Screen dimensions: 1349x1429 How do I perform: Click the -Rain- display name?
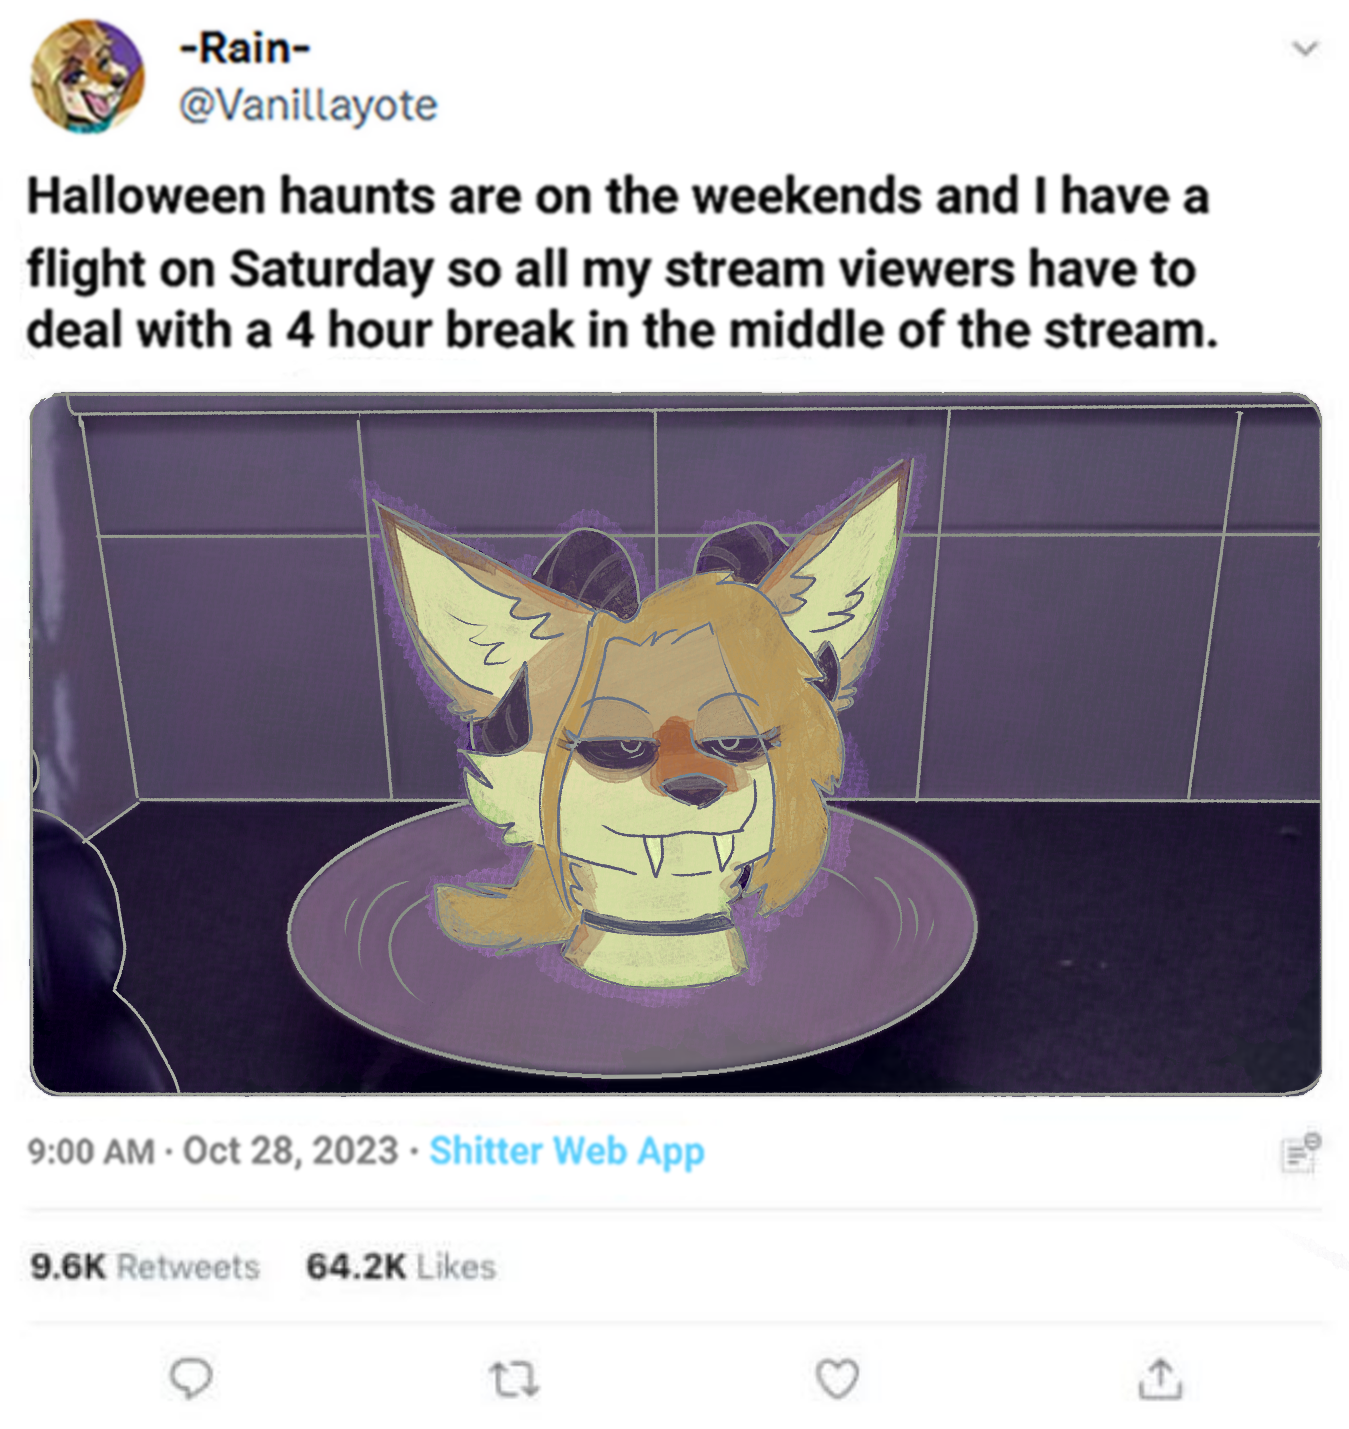click(x=245, y=47)
